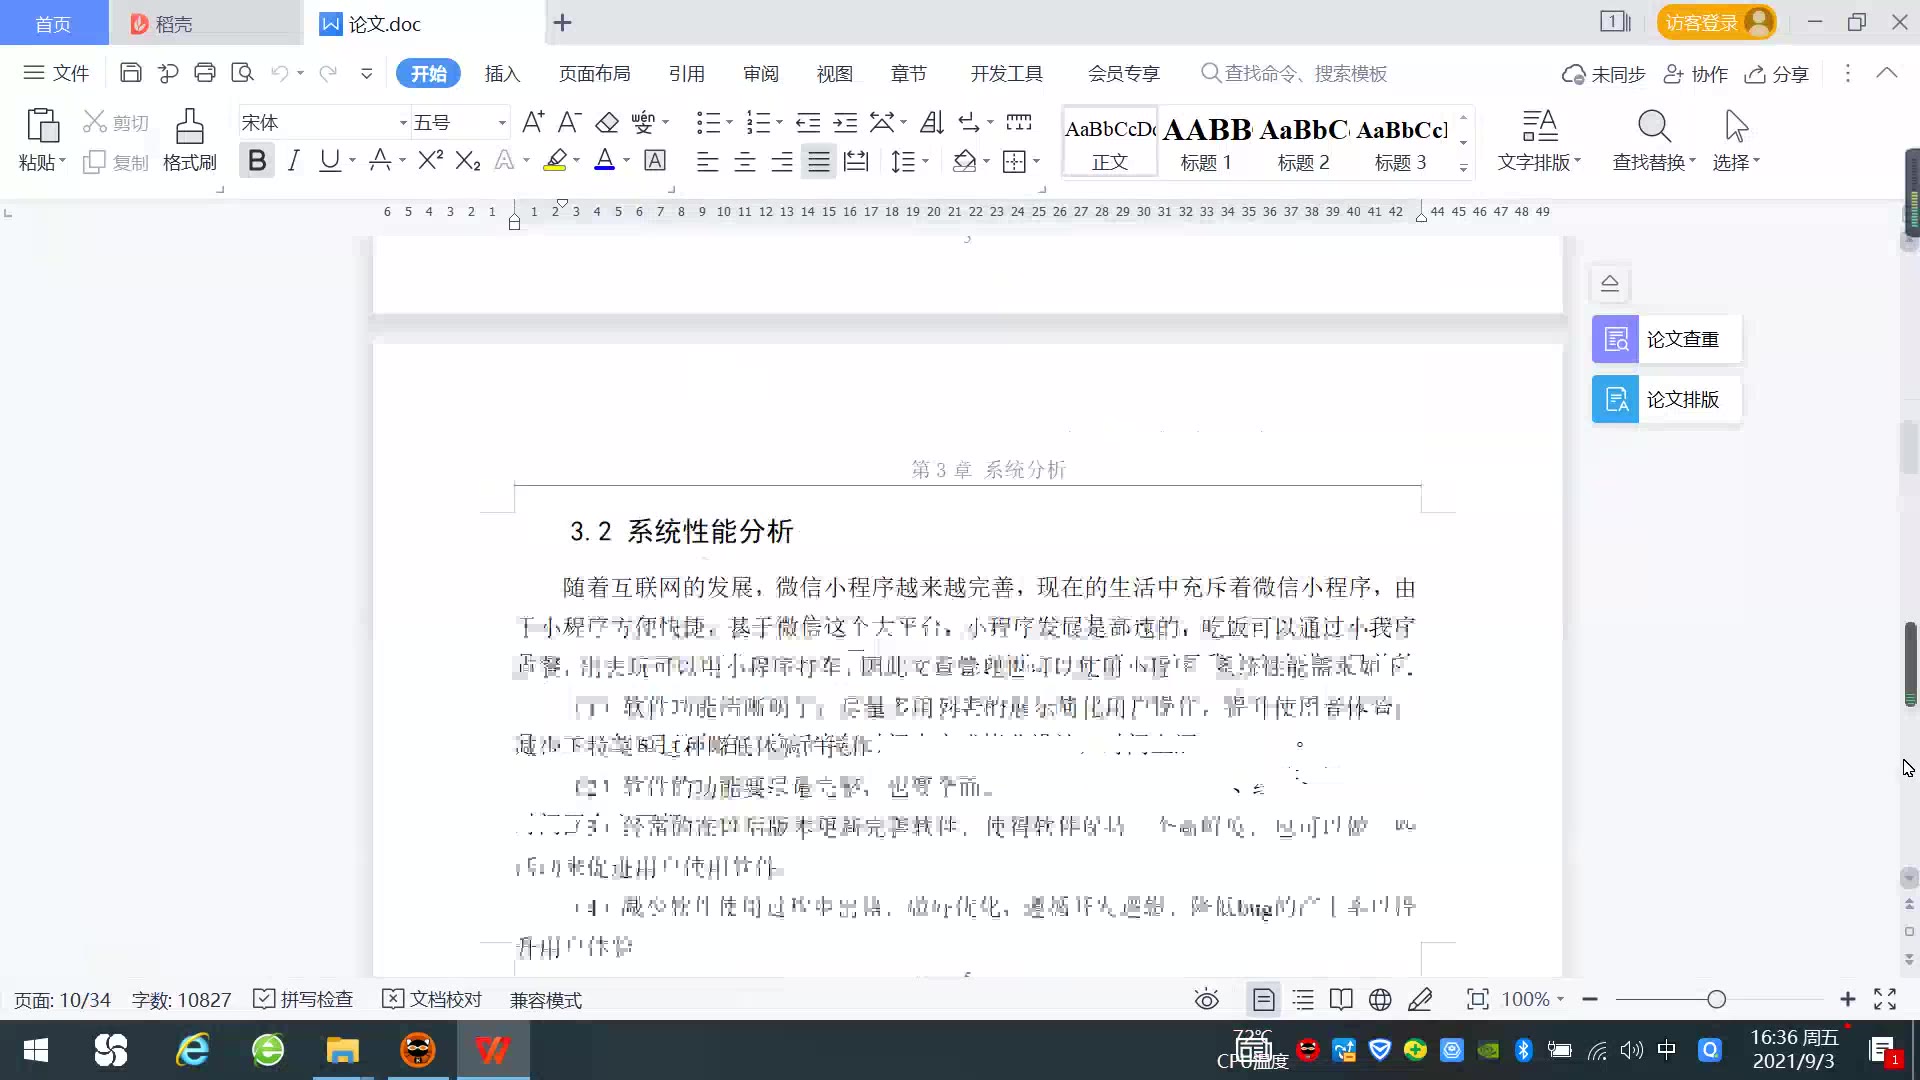This screenshot has height=1080, width=1920.
Task: Click the 论文查重 button
Action: (x=1666, y=339)
